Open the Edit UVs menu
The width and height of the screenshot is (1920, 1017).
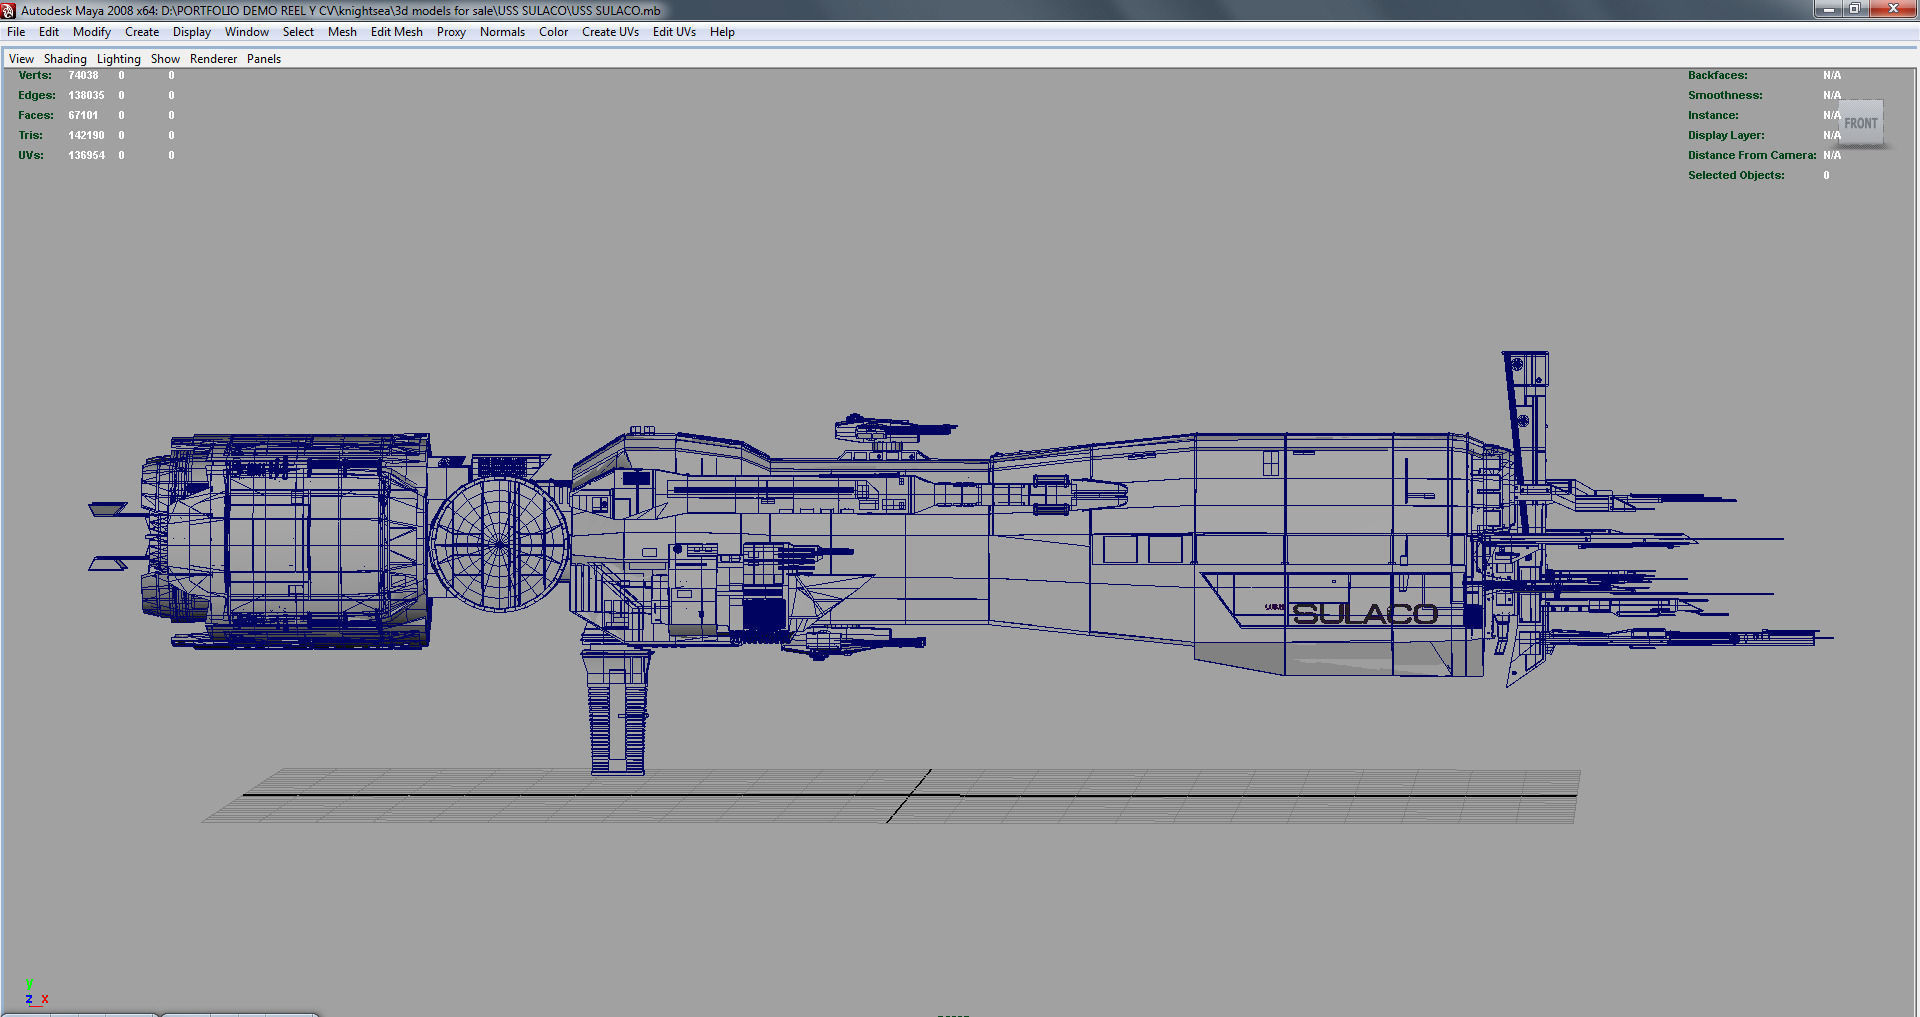[x=674, y=32]
